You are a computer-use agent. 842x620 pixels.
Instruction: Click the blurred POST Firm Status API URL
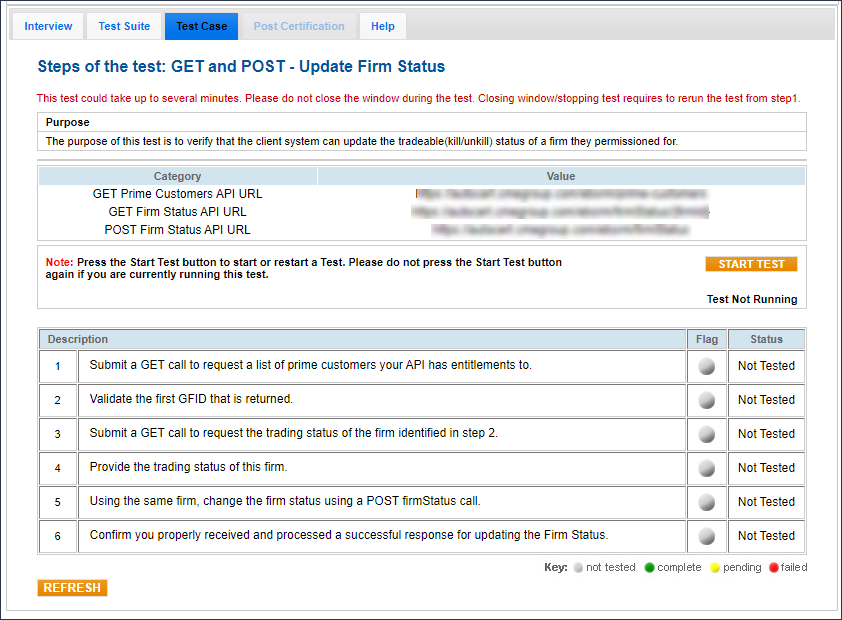(x=560, y=230)
